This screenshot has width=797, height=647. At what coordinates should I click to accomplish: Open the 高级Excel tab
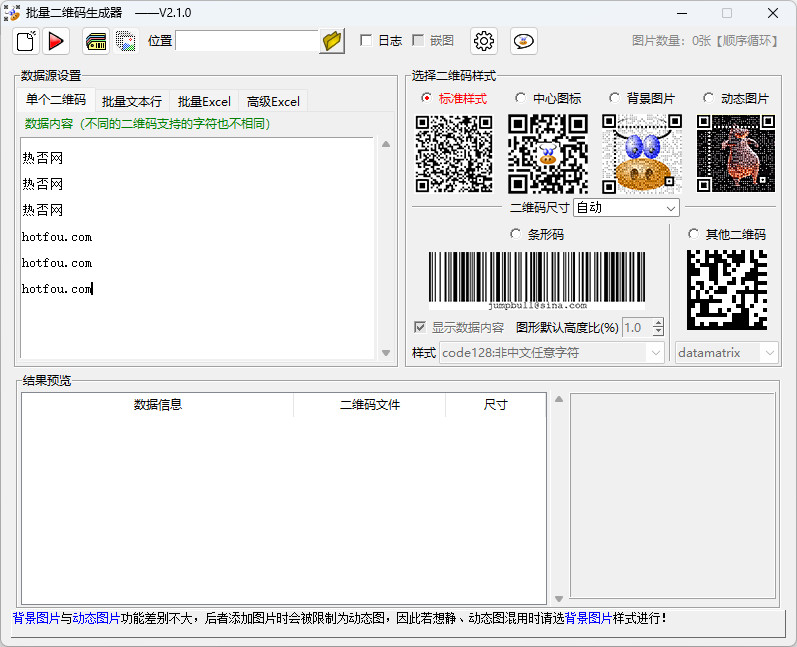pos(273,102)
